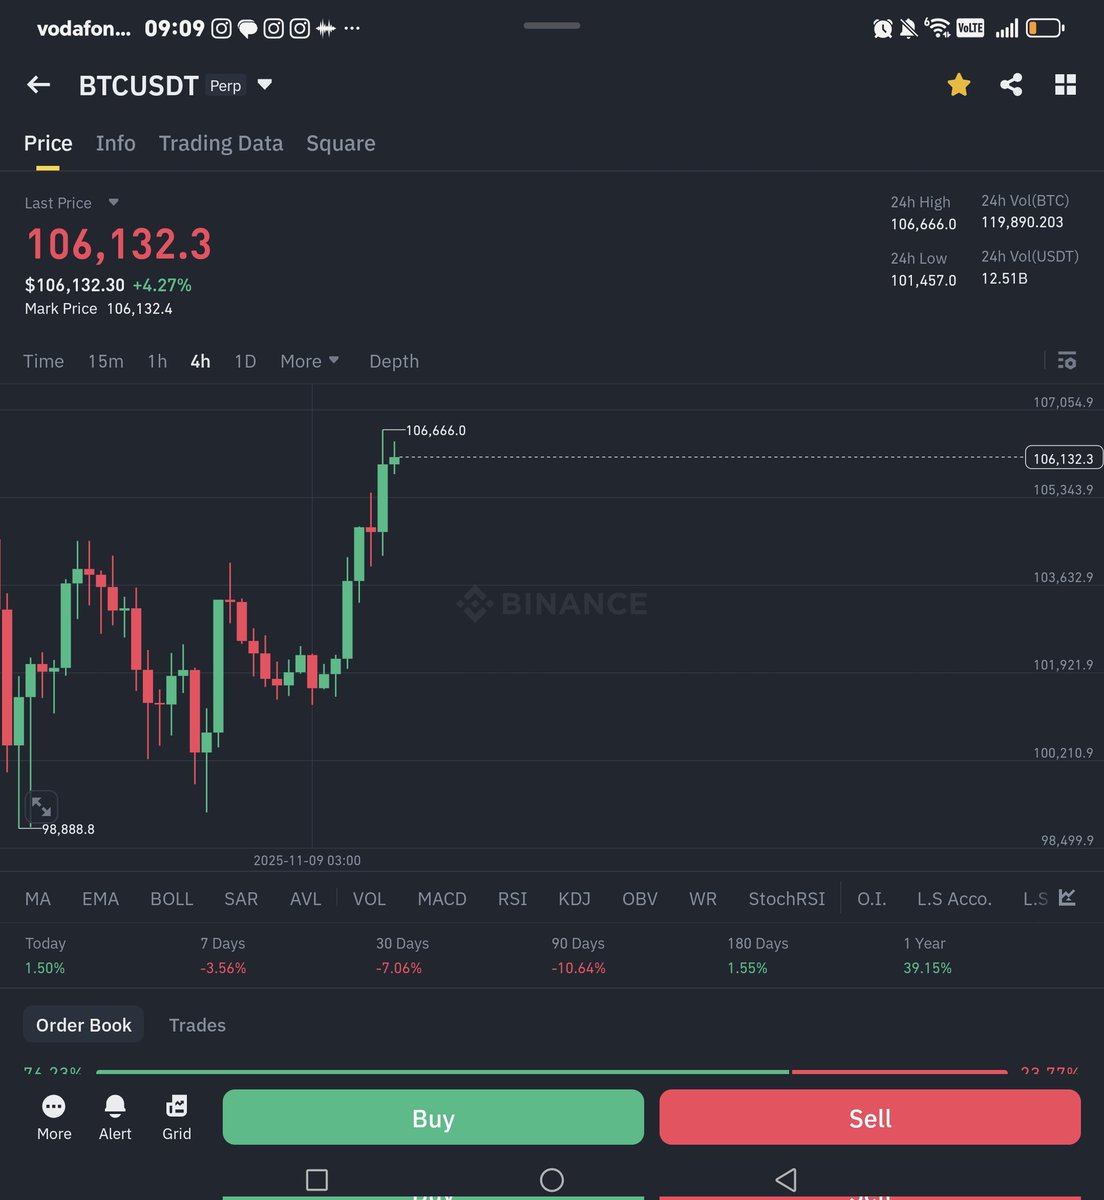Tap the pull-down handle at screen top
The height and width of the screenshot is (1200, 1104).
click(552, 25)
